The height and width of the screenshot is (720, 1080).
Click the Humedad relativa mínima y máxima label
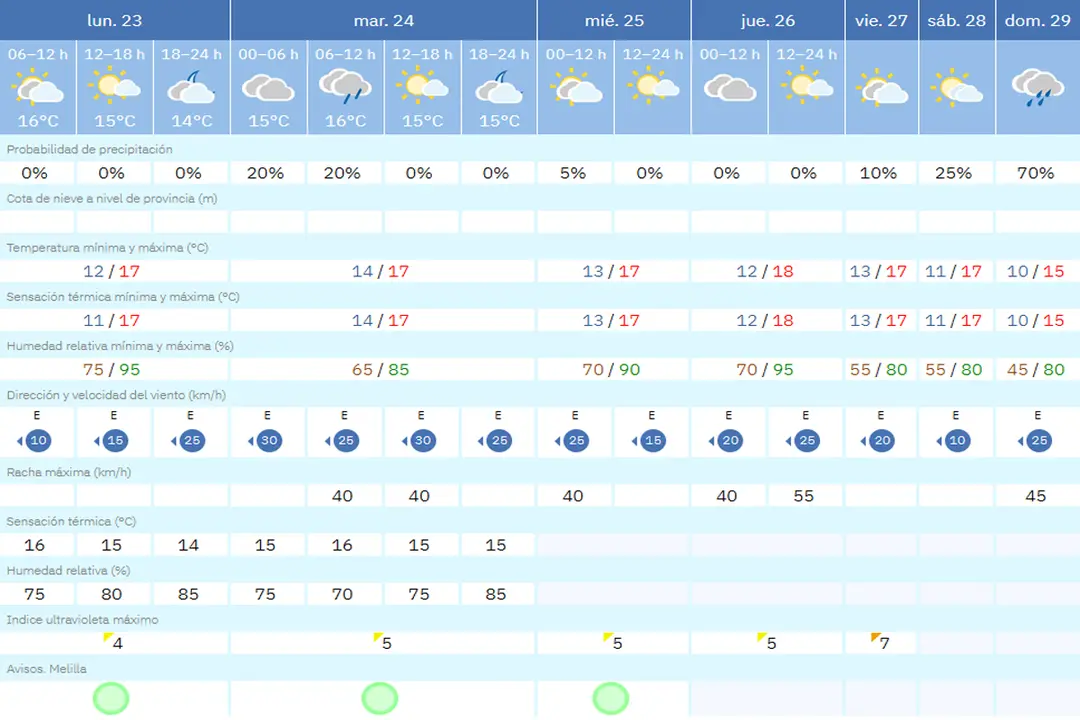click(x=120, y=346)
